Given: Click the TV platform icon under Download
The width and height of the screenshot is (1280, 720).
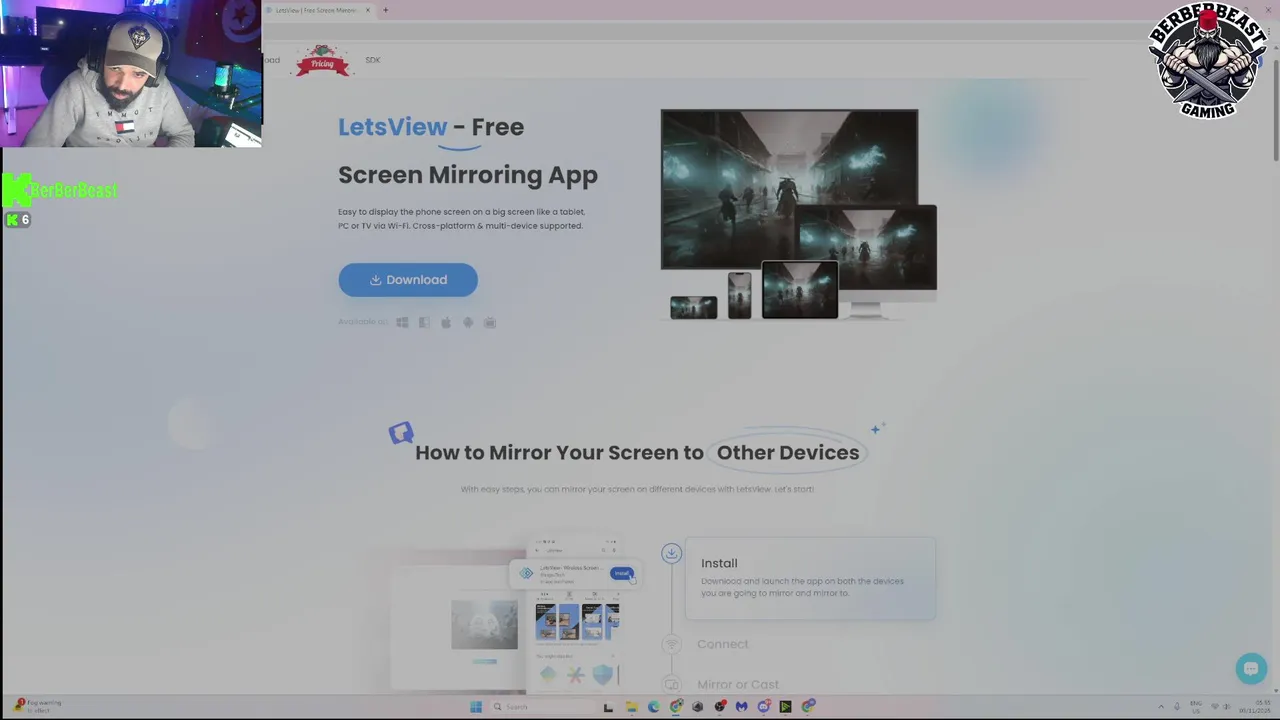Looking at the screenshot, I should coord(490,322).
